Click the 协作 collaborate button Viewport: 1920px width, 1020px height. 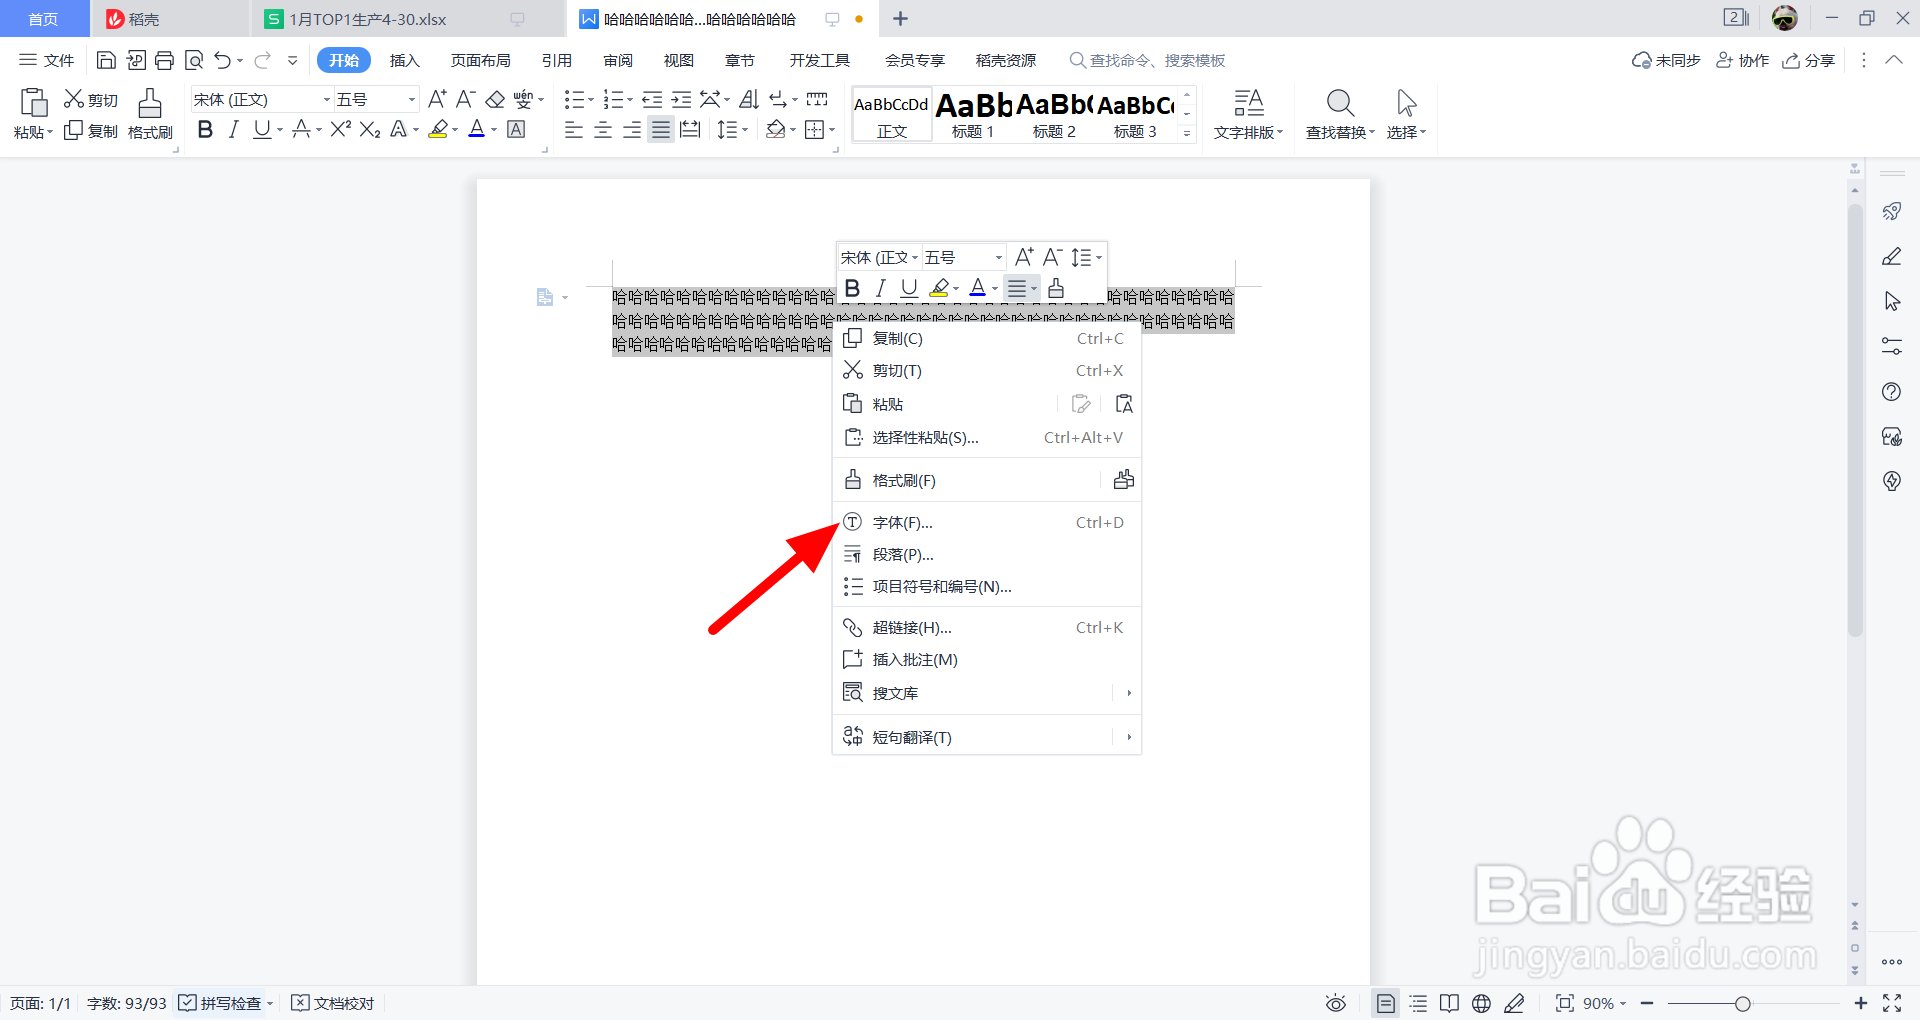[1743, 61]
